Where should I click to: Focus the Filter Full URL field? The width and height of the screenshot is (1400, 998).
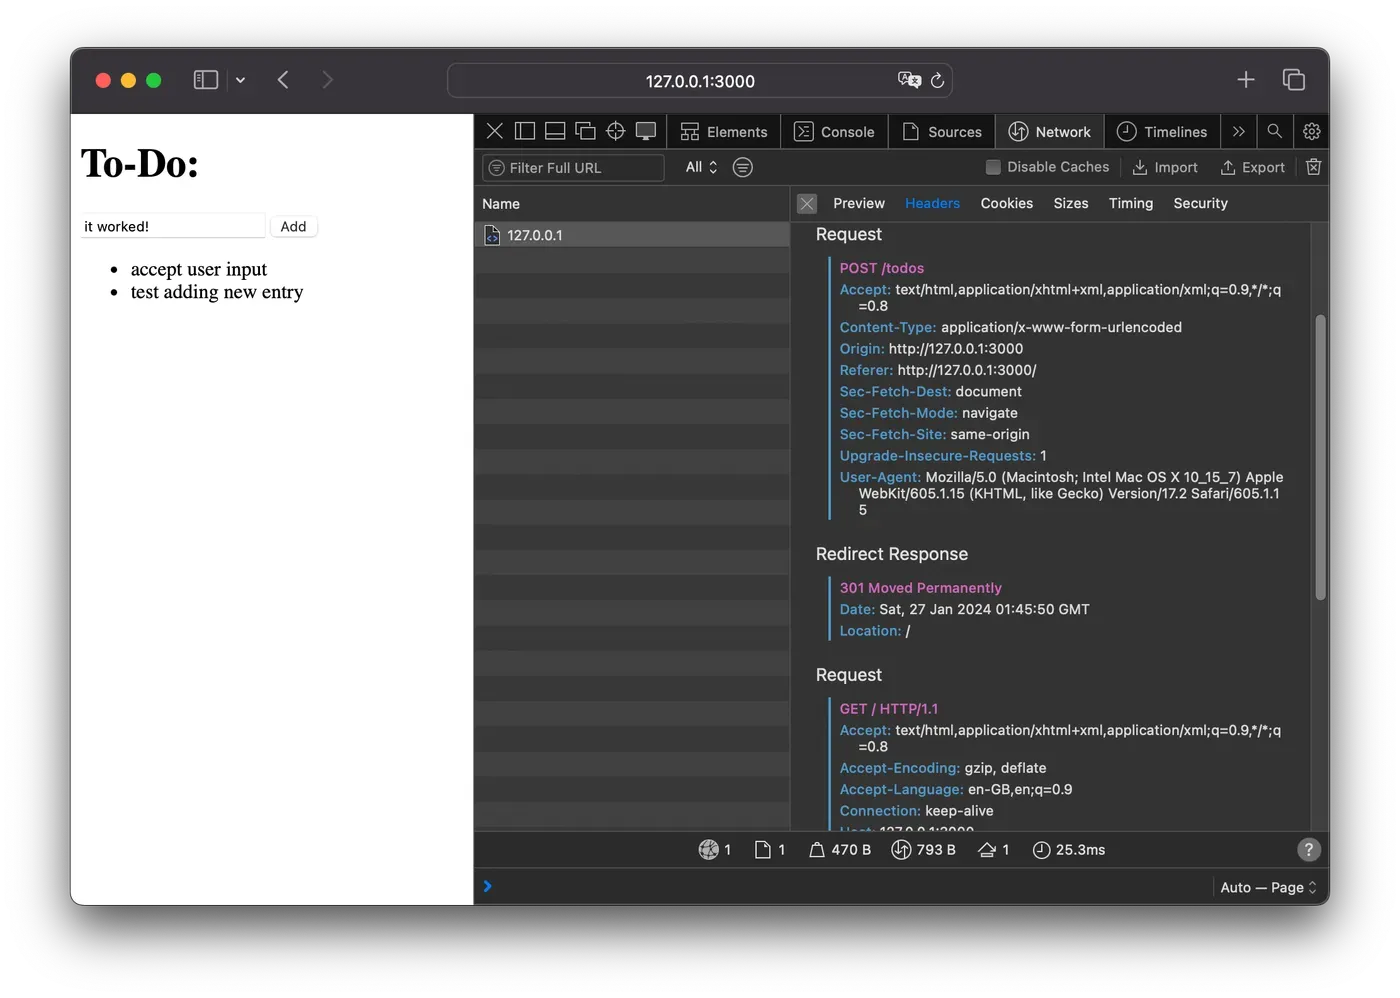pyautogui.click(x=573, y=168)
